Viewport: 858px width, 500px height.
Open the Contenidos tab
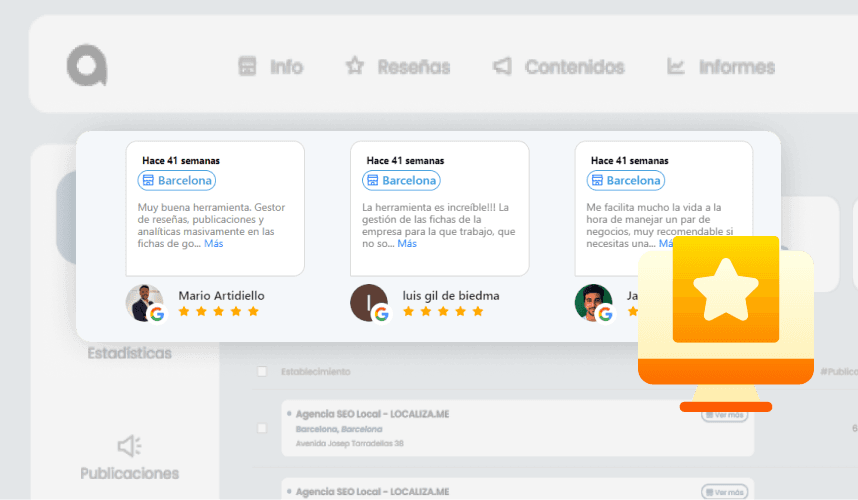[559, 67]
